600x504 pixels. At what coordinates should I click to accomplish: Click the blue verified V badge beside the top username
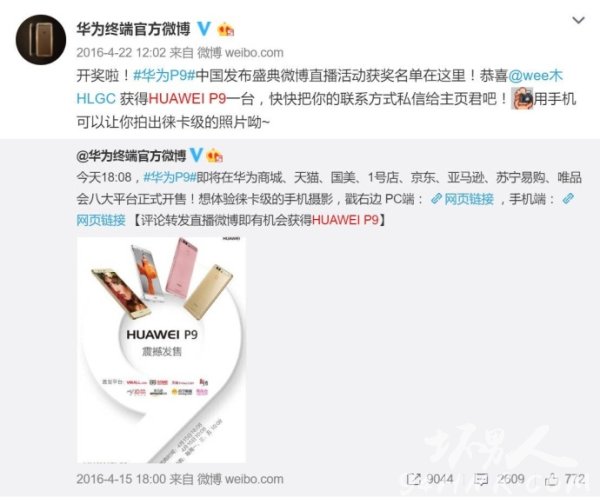tap(204, 29)
